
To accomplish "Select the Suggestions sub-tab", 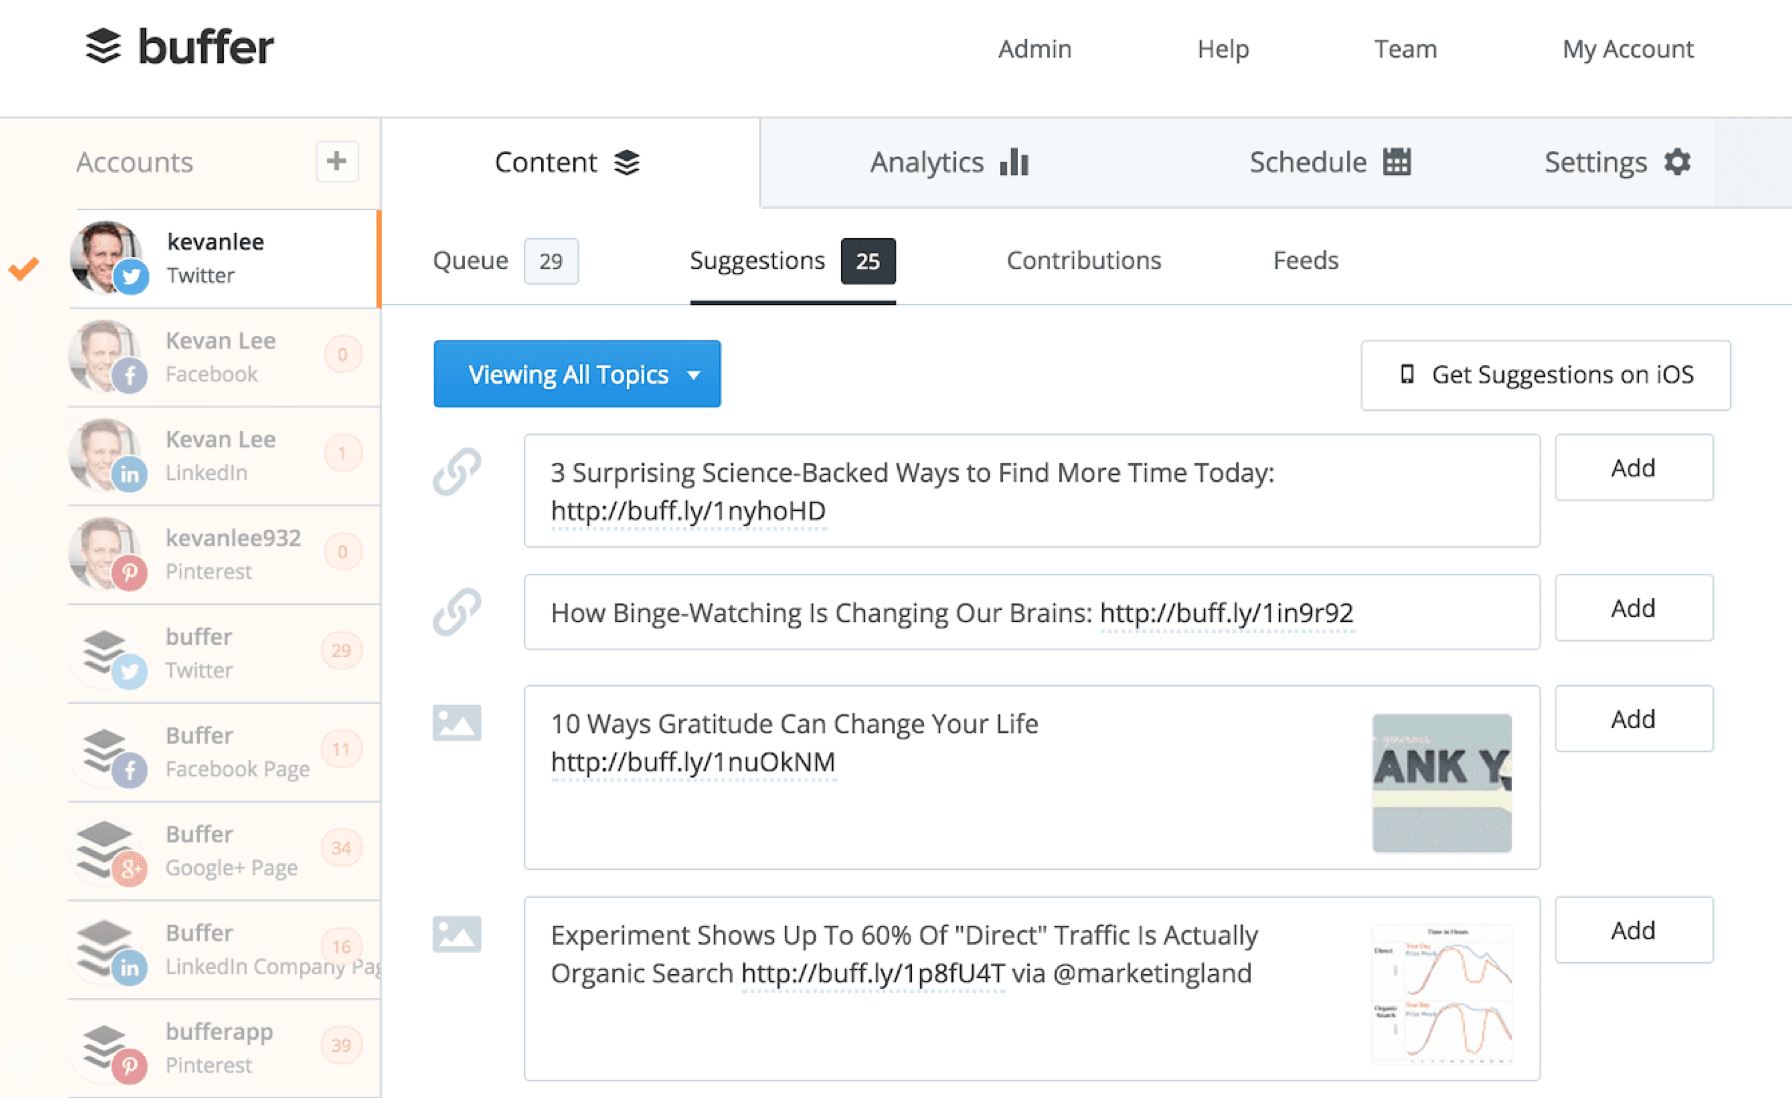I will pyautogui.click(x=792, y=261).
